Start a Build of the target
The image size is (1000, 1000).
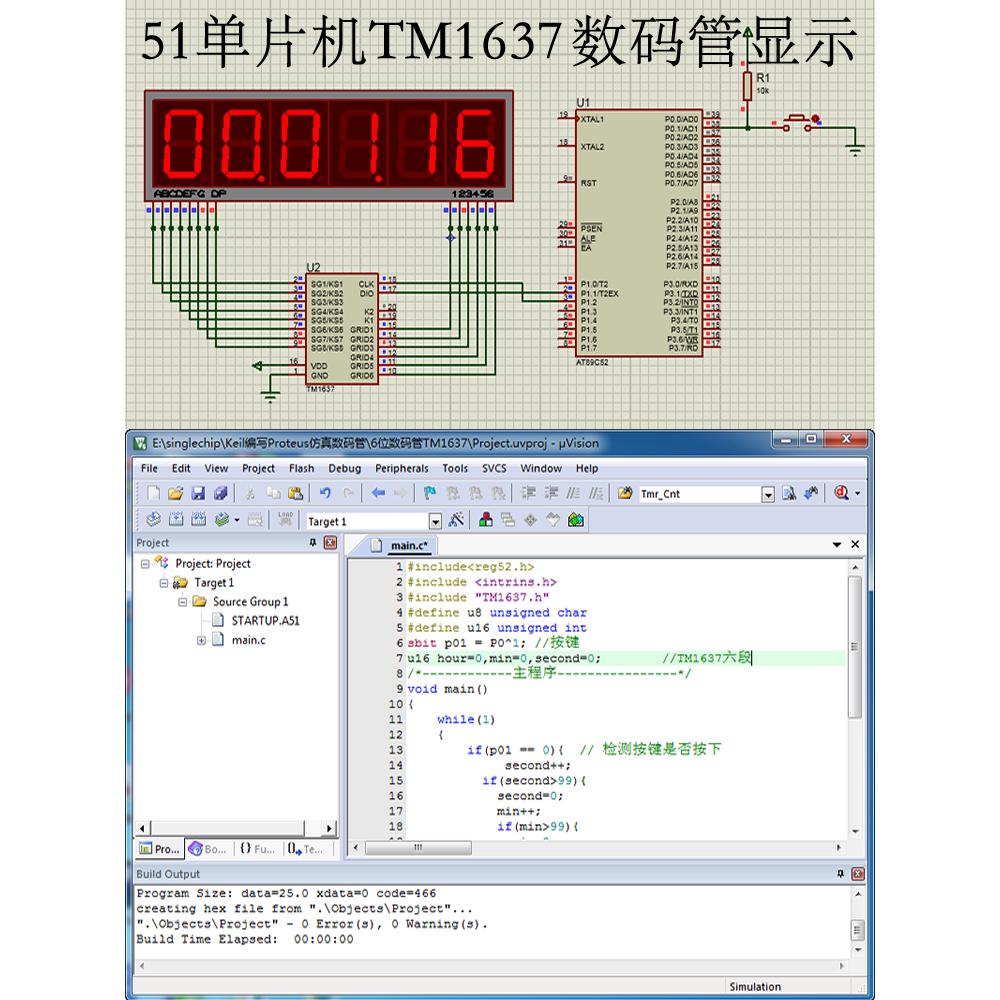coord(178,518)
